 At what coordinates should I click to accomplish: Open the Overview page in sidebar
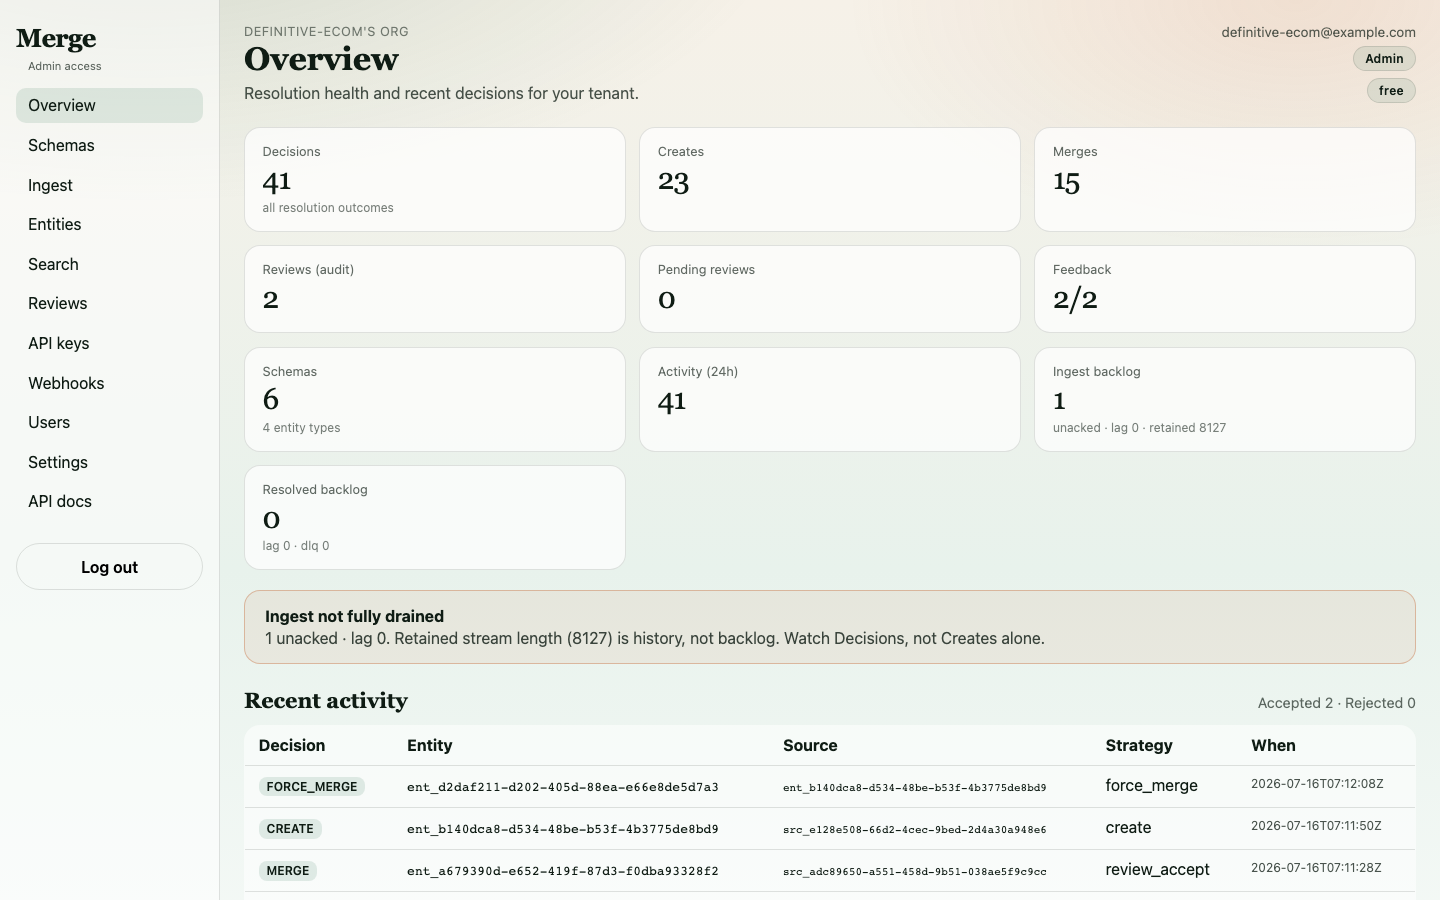point(109,105)
